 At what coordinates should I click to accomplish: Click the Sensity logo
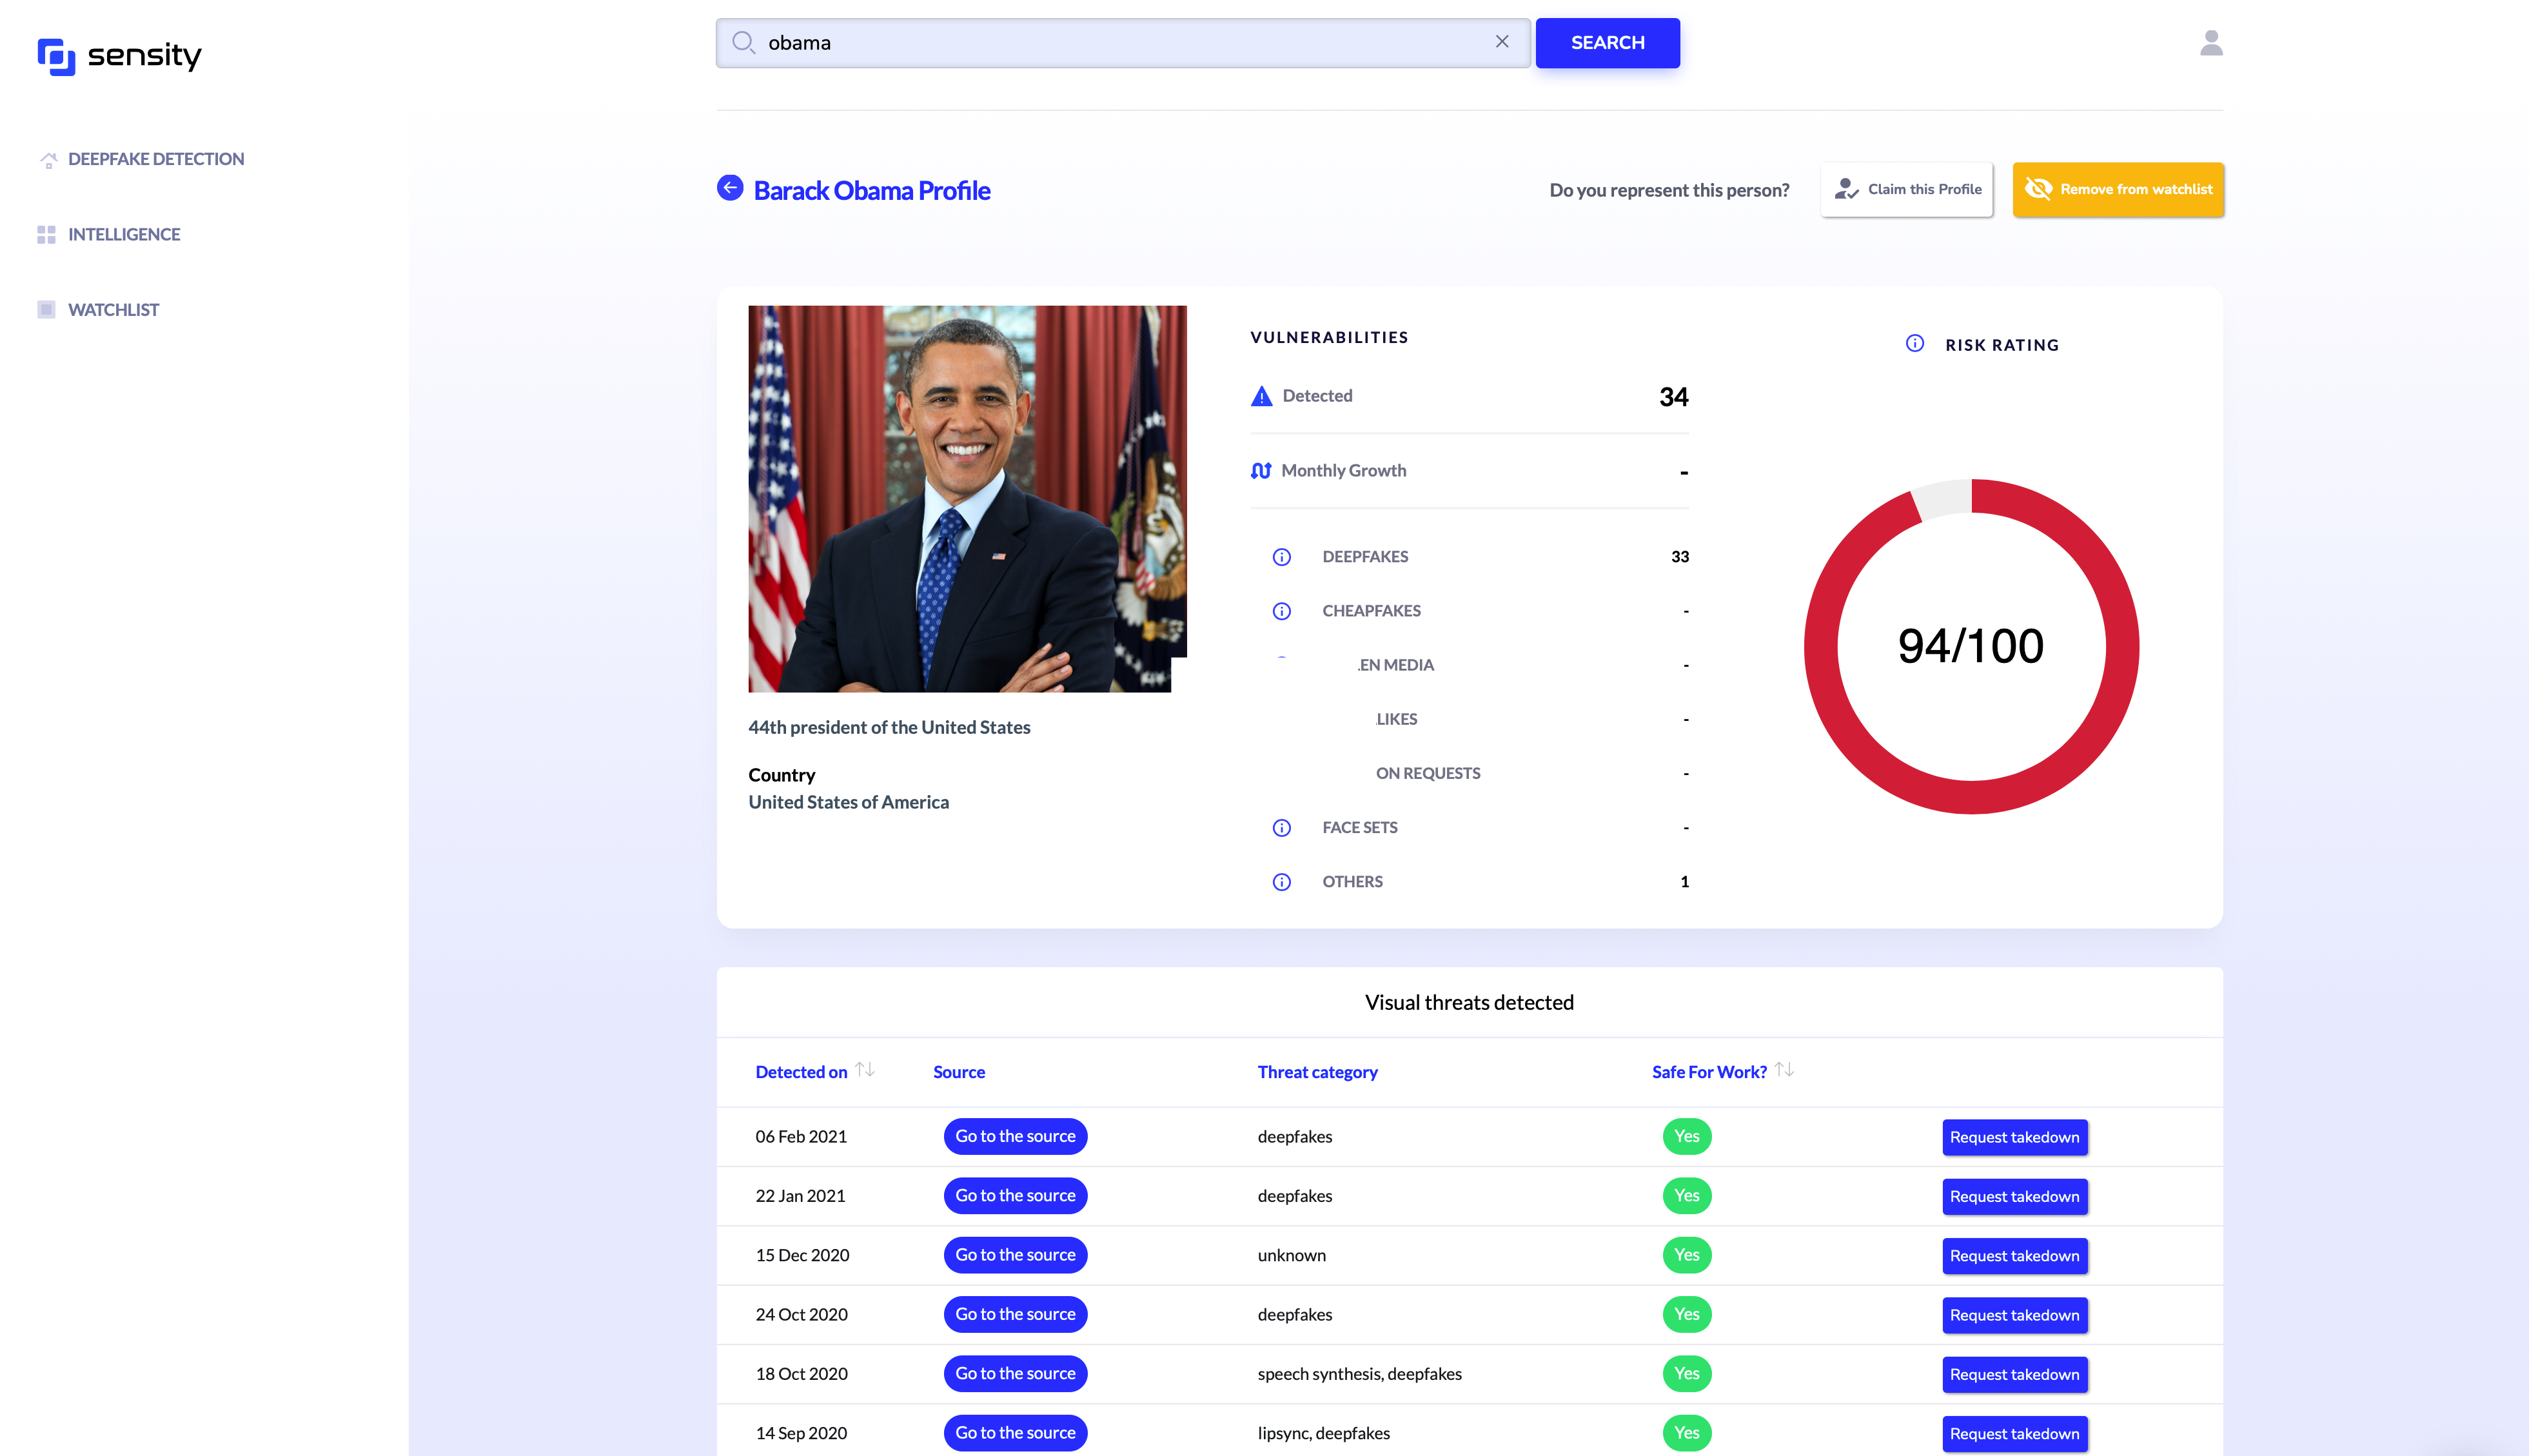click(119, 56)
